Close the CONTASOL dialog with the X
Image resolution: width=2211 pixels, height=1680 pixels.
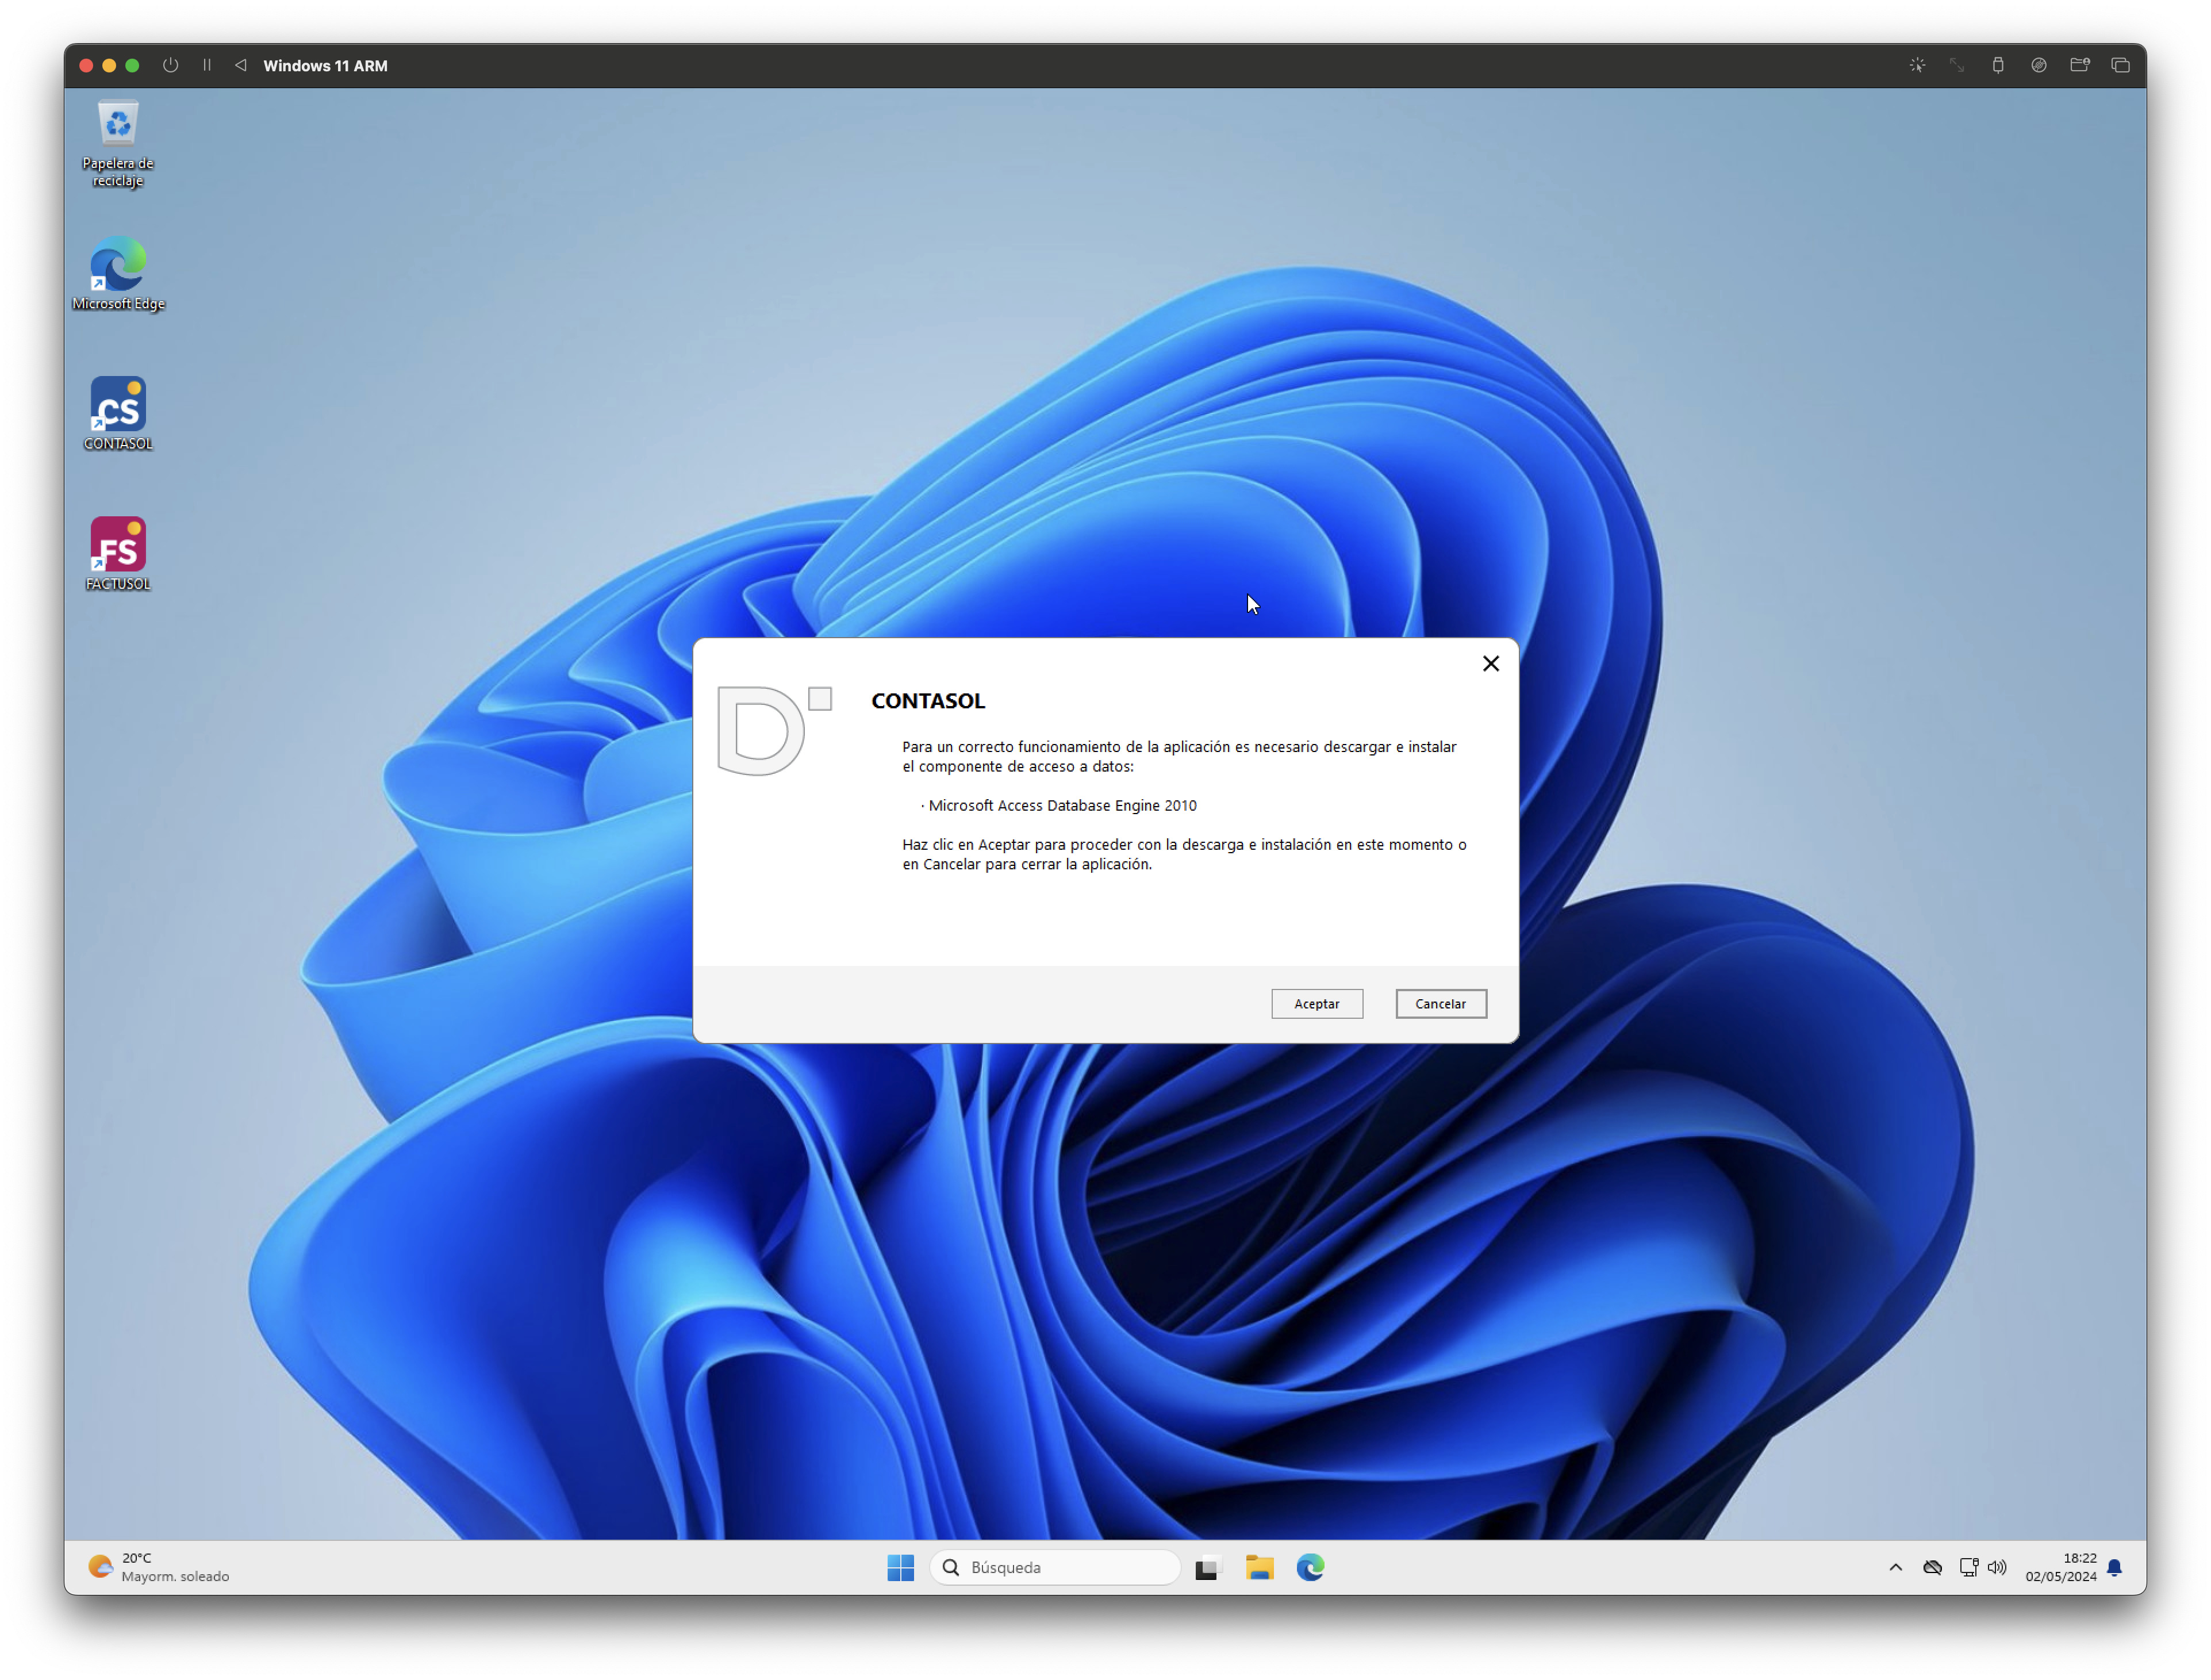(x=1490, y=663)
